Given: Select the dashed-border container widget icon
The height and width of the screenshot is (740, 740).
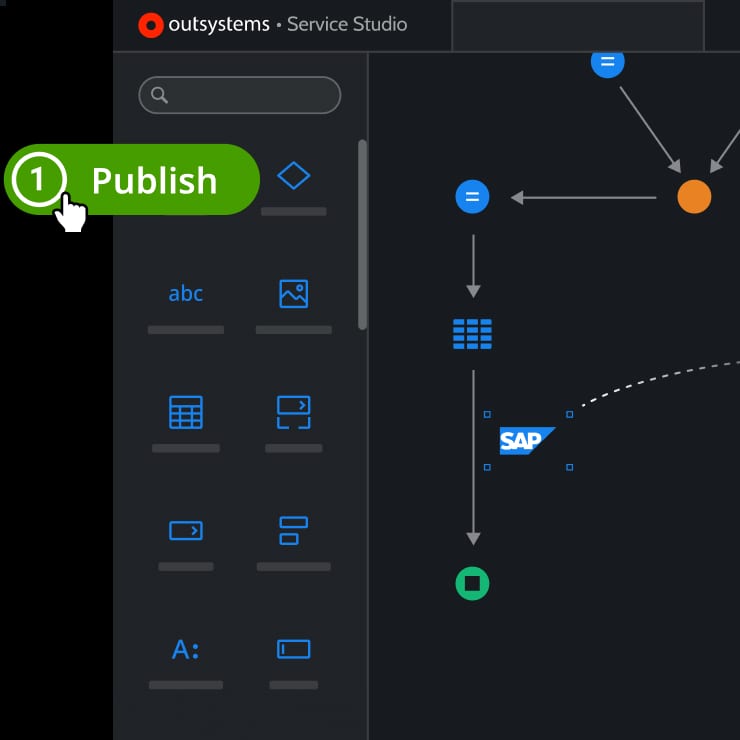Looking at the screenshot, I should 293,411.
